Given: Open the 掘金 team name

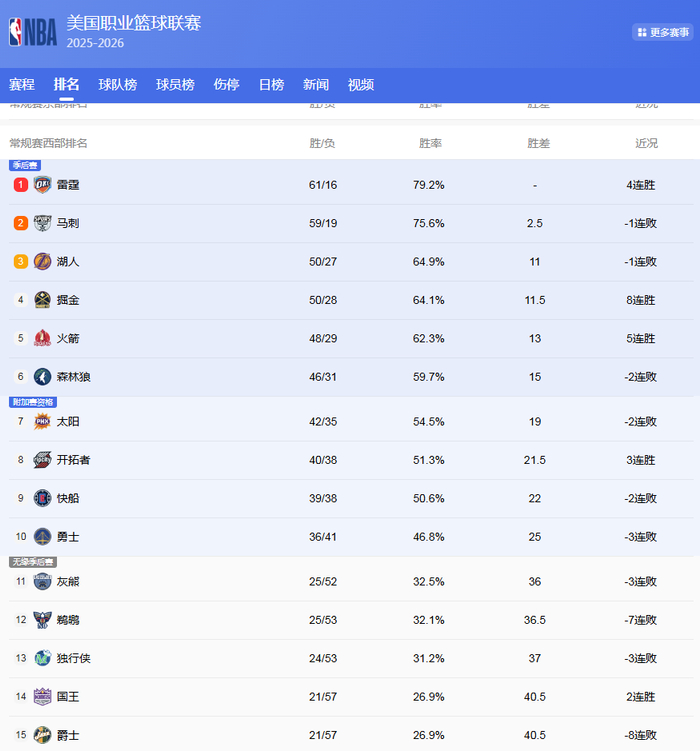Looking at the screenshot, I should click(x=68, y=300).
